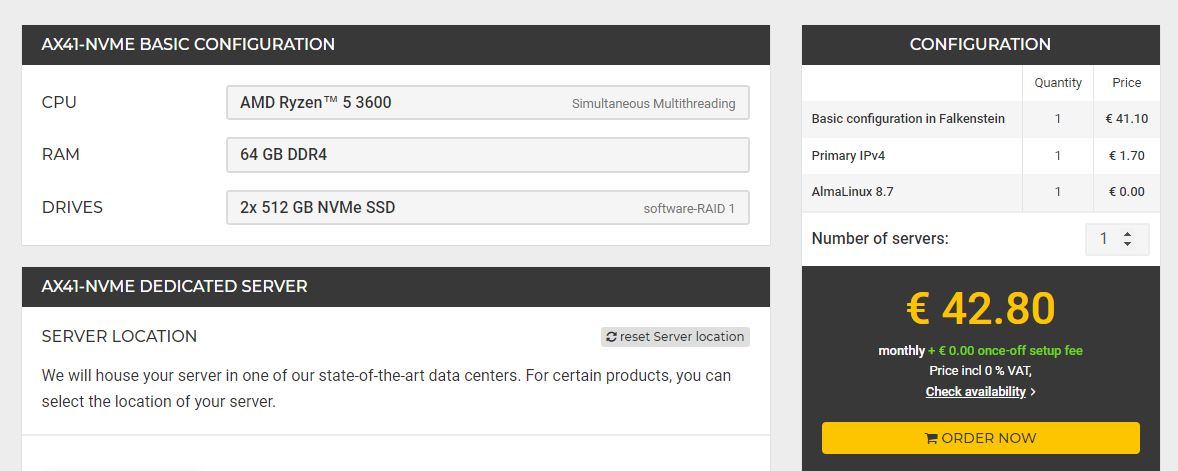This screenshot has width=1178, height=471.
Task: Click the Quantity column header
Action: tap(1058, 83)
